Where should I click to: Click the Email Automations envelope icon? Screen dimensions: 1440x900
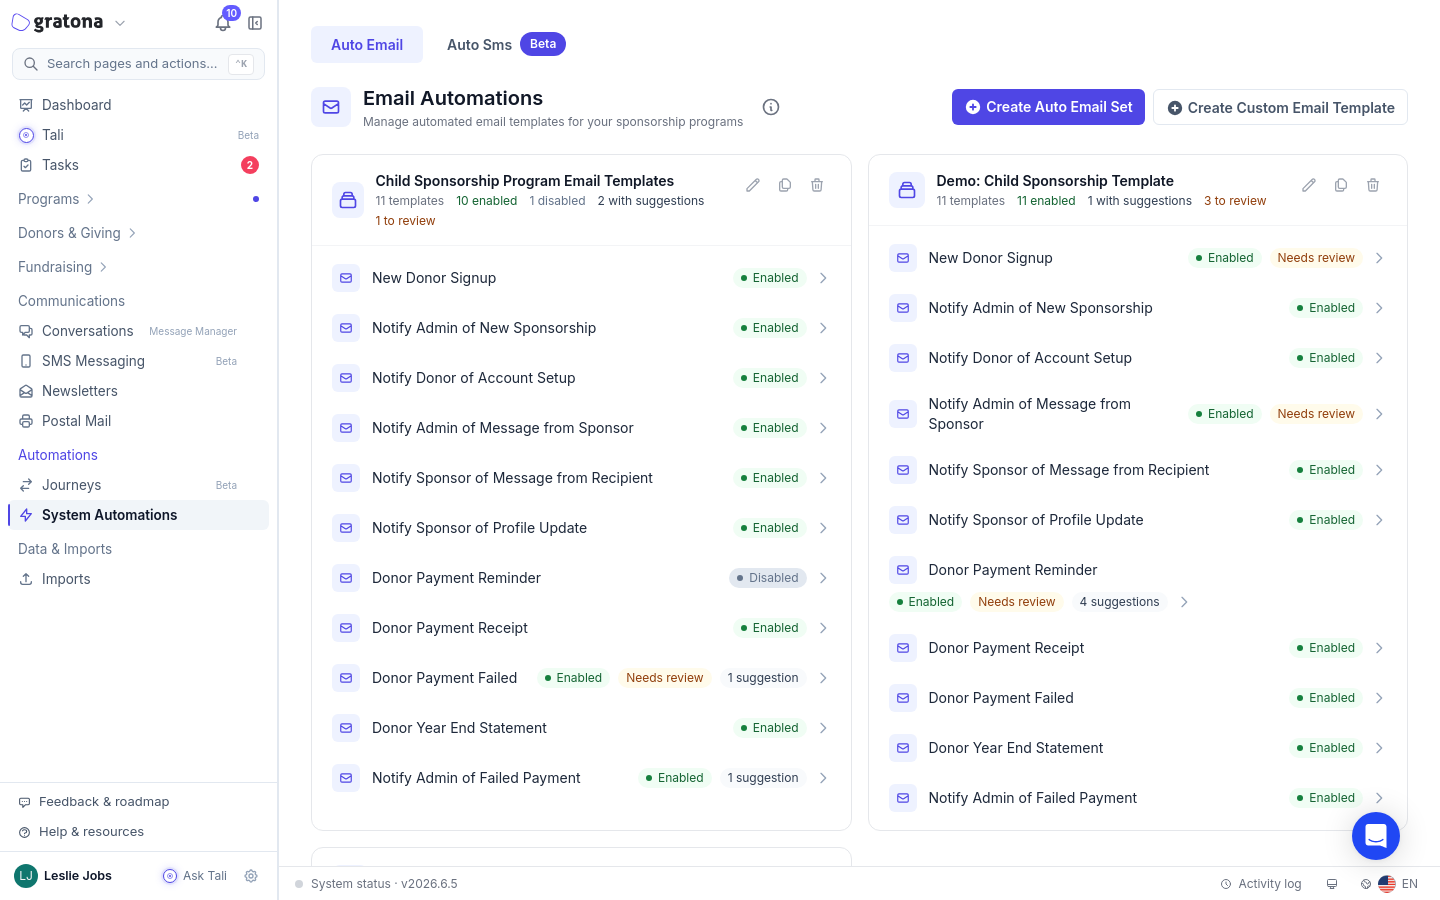[x=331, y=107]
